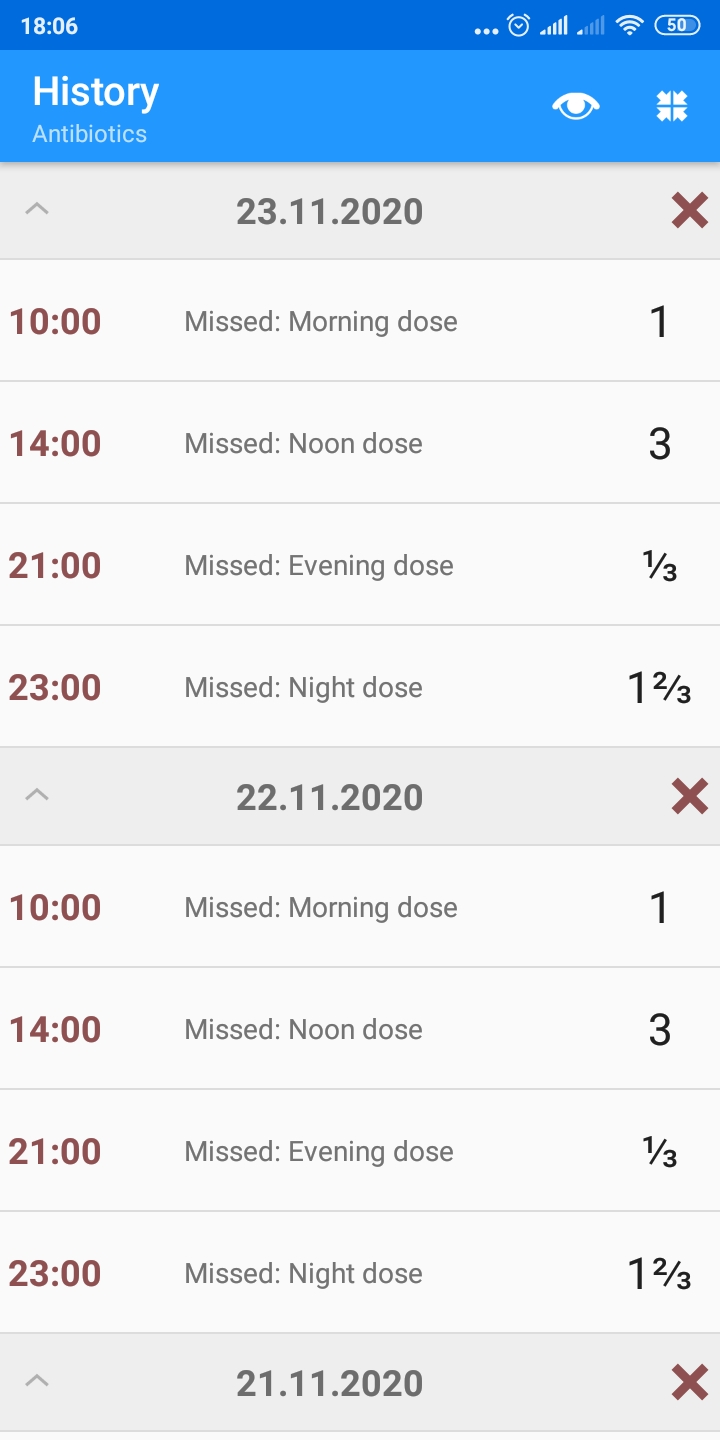
Task: Open 23.11.2020 missed Morning dose at 10:00
Action: coord(360,321)
